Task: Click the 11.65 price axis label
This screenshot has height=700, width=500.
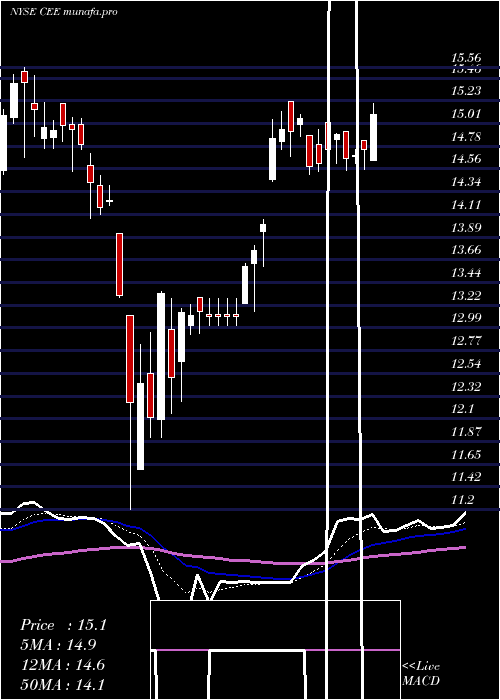Action: coord(466,455)
